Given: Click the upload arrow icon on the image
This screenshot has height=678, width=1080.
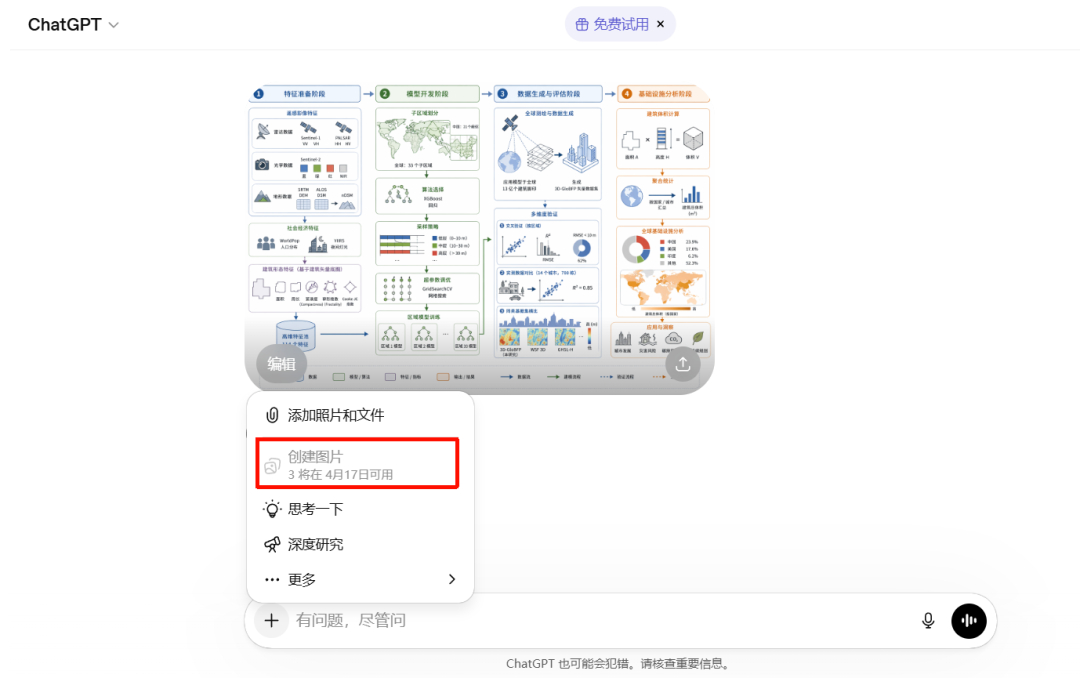Looking at the screenshot, I should pos(682,364).
